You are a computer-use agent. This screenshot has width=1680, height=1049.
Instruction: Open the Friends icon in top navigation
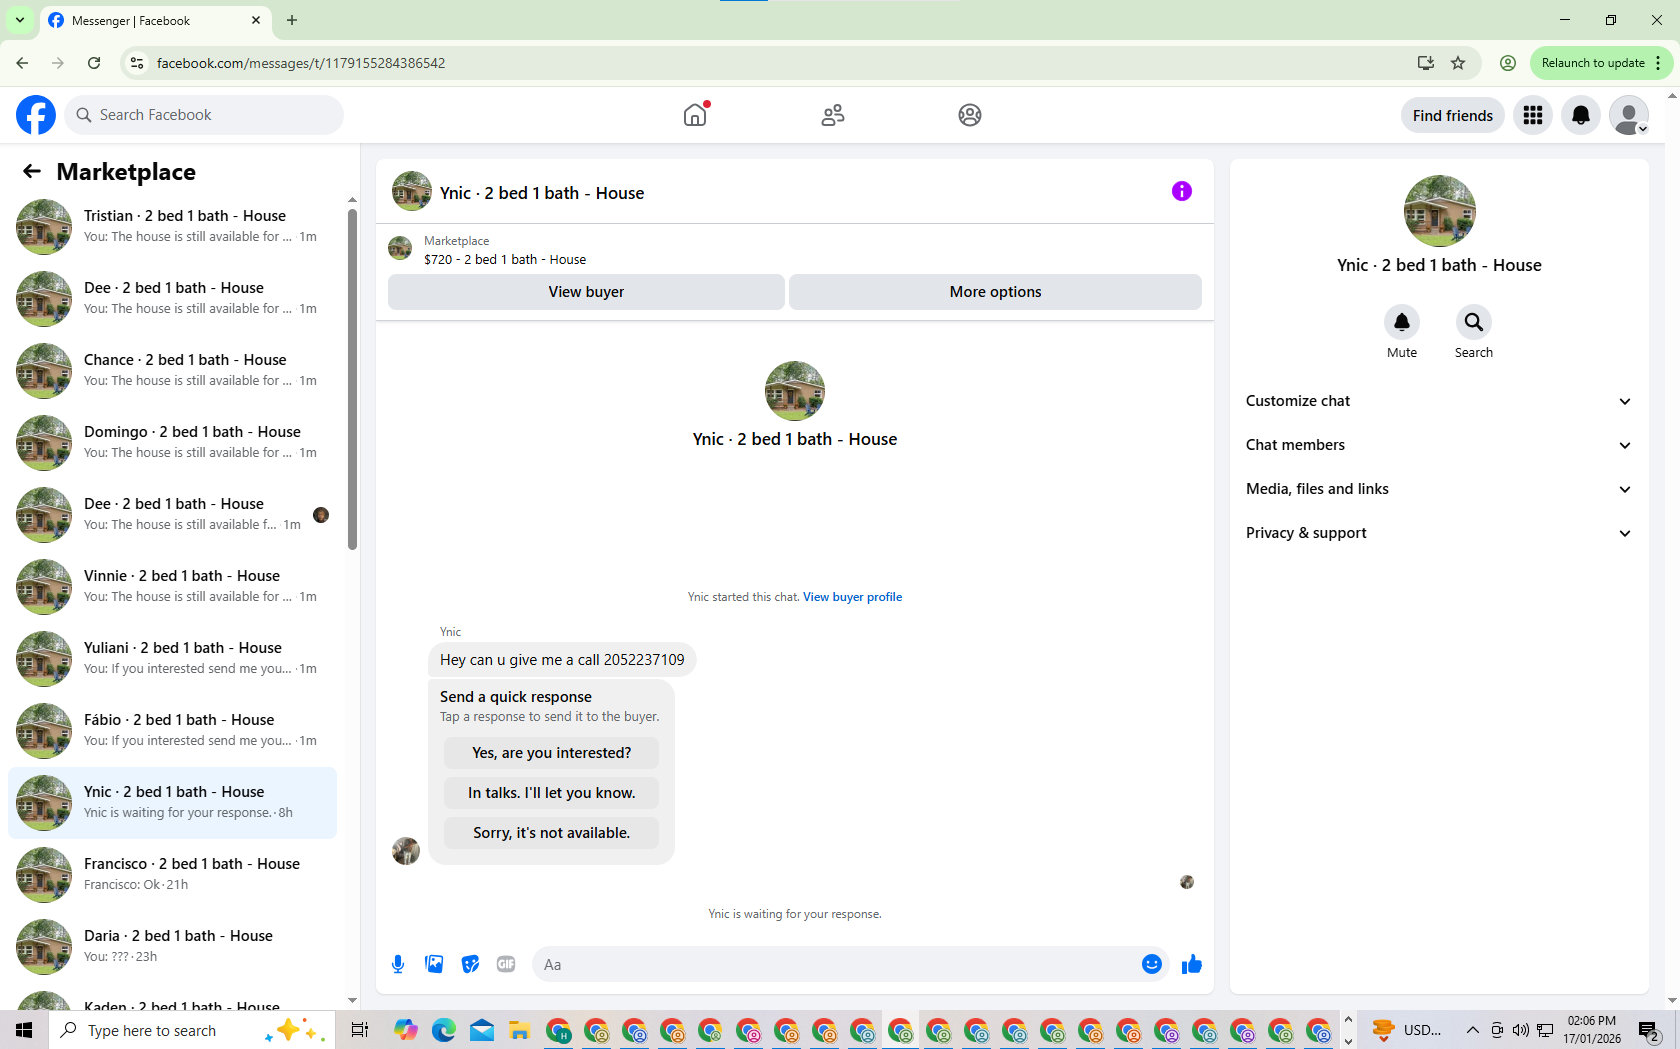(x=833, y=115)
